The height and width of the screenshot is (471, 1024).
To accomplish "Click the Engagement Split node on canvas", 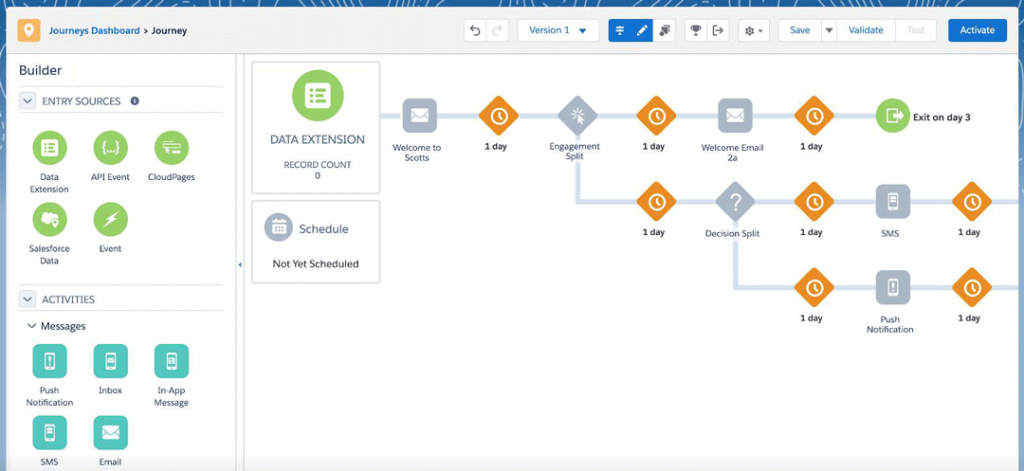I will tap(576, 116).
